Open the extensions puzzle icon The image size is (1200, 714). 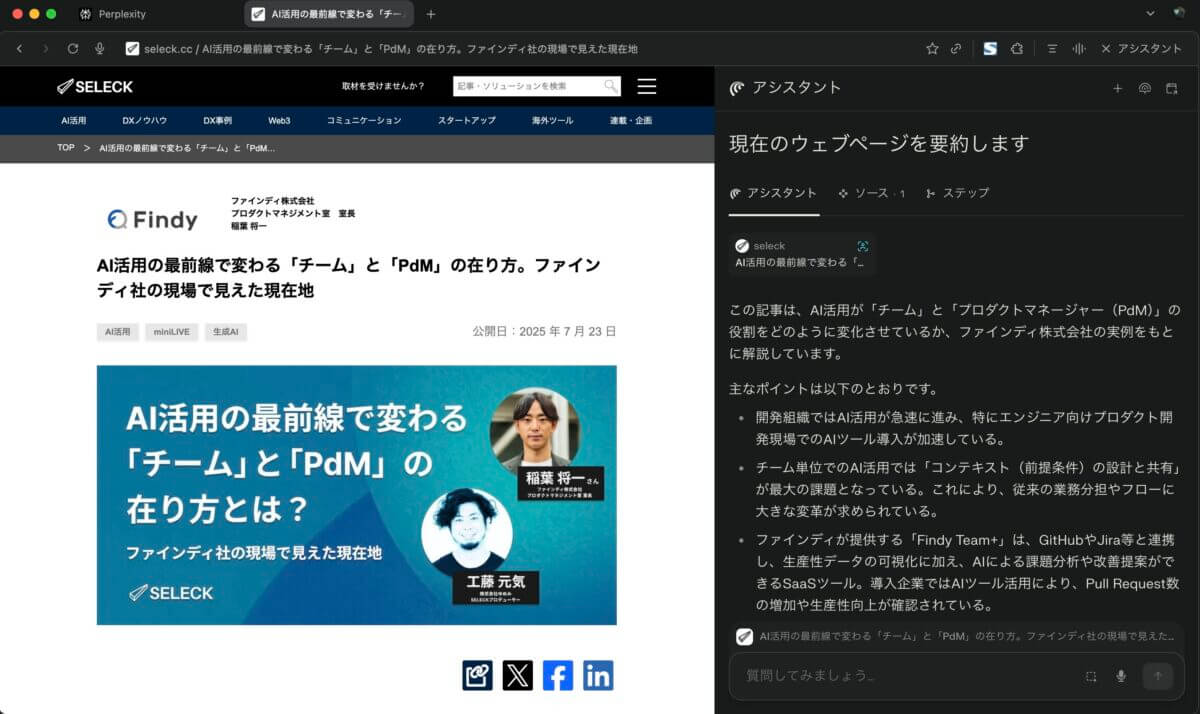(1017, 48)
